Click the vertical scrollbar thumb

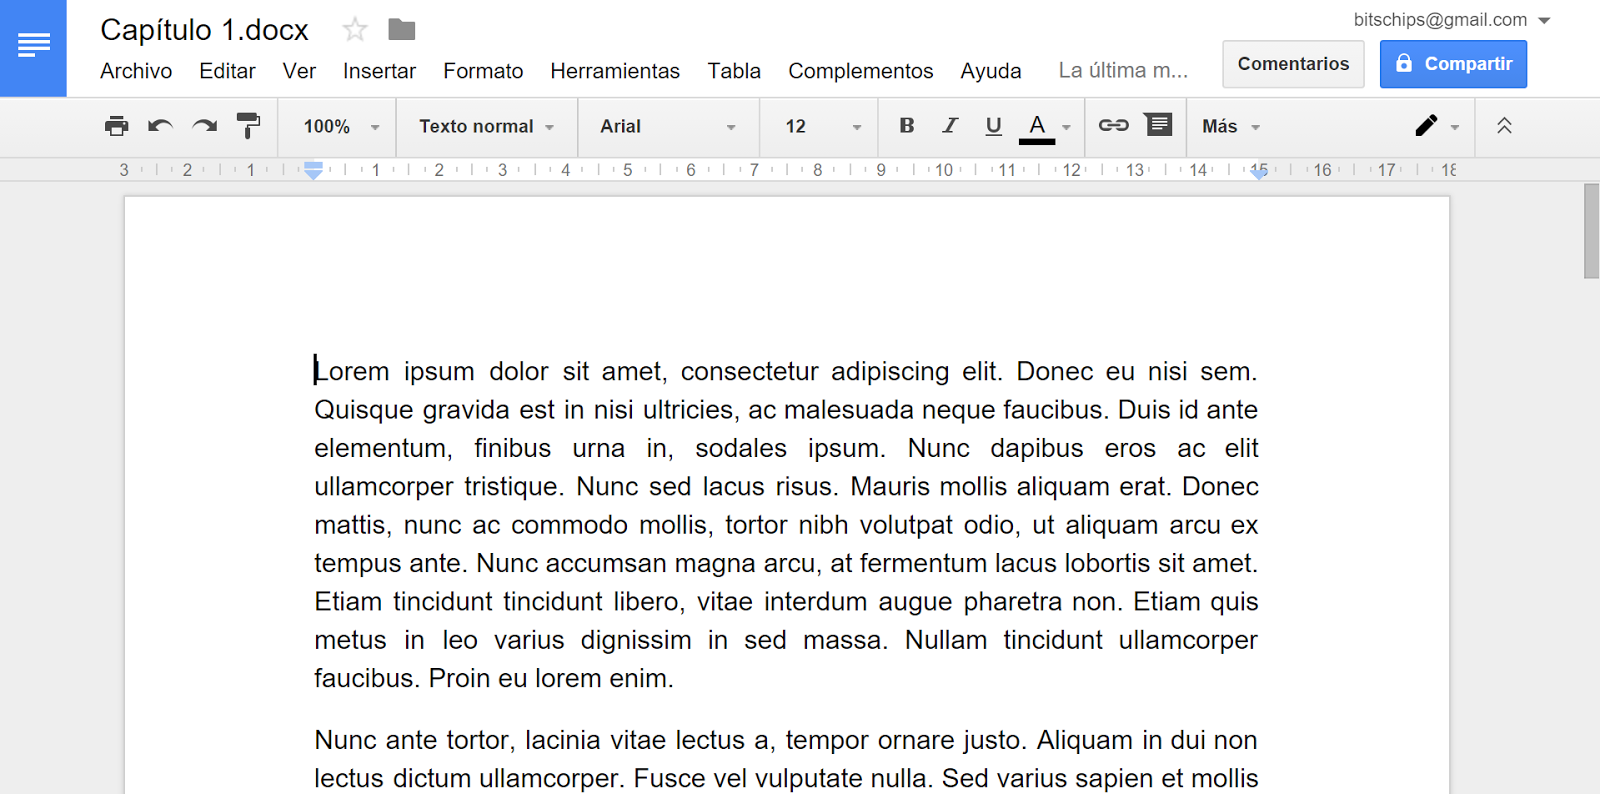tap(1591, 231)
